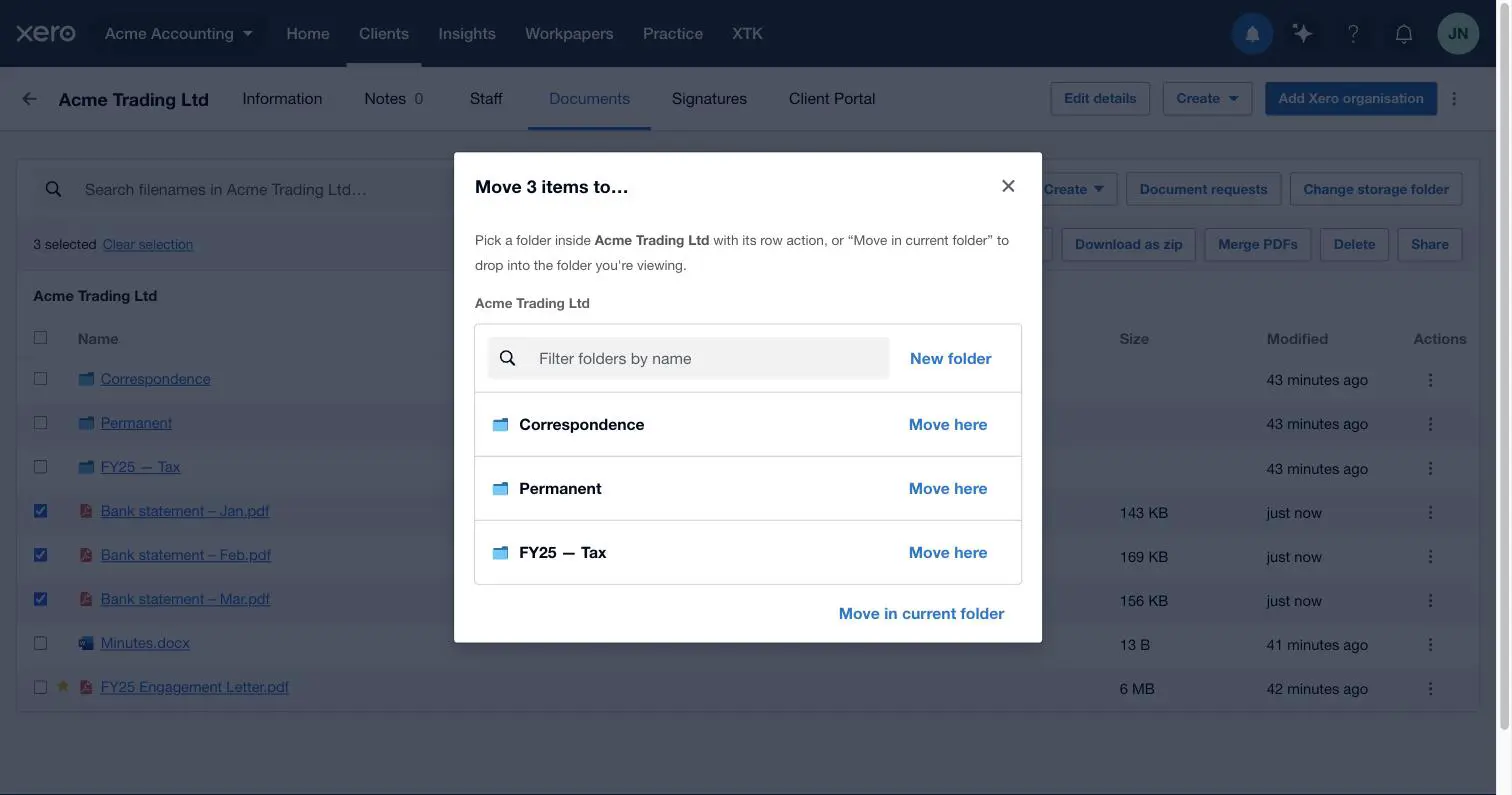Open the Insights menu
The height and width of the screenshot is (795, 1512).
pos(467,34)
